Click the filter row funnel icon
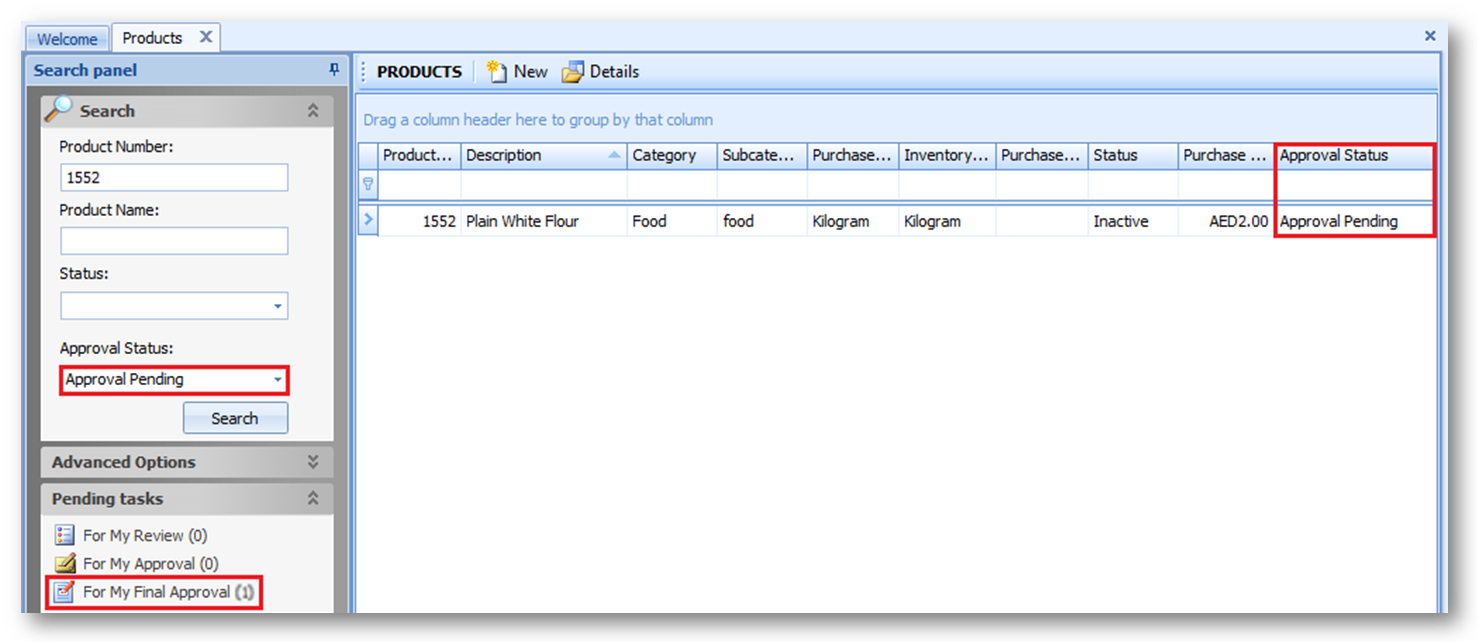1477x642 pixels. 368,185
